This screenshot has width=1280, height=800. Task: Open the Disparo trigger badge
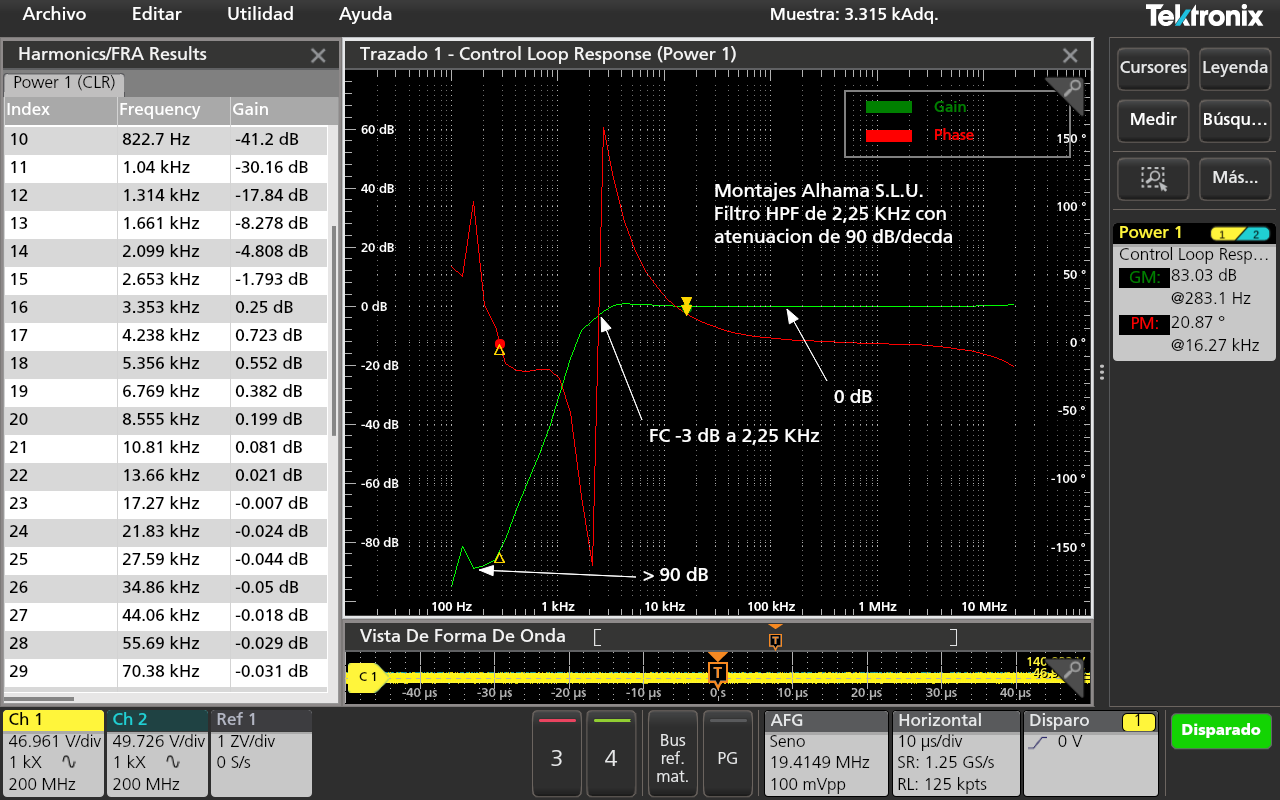coord(1089,753)
